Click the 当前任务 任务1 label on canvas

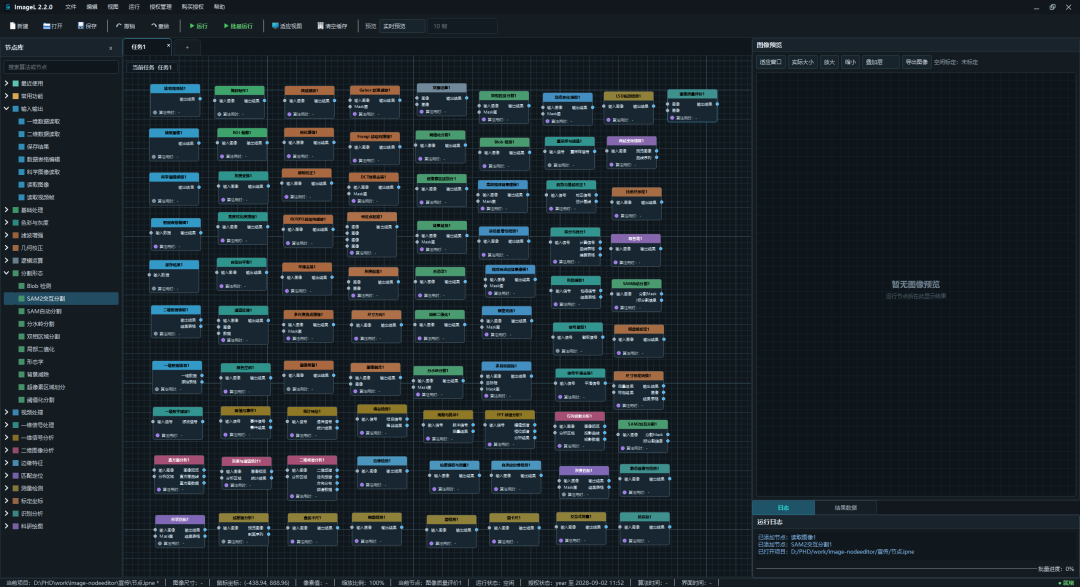(152, 68)
